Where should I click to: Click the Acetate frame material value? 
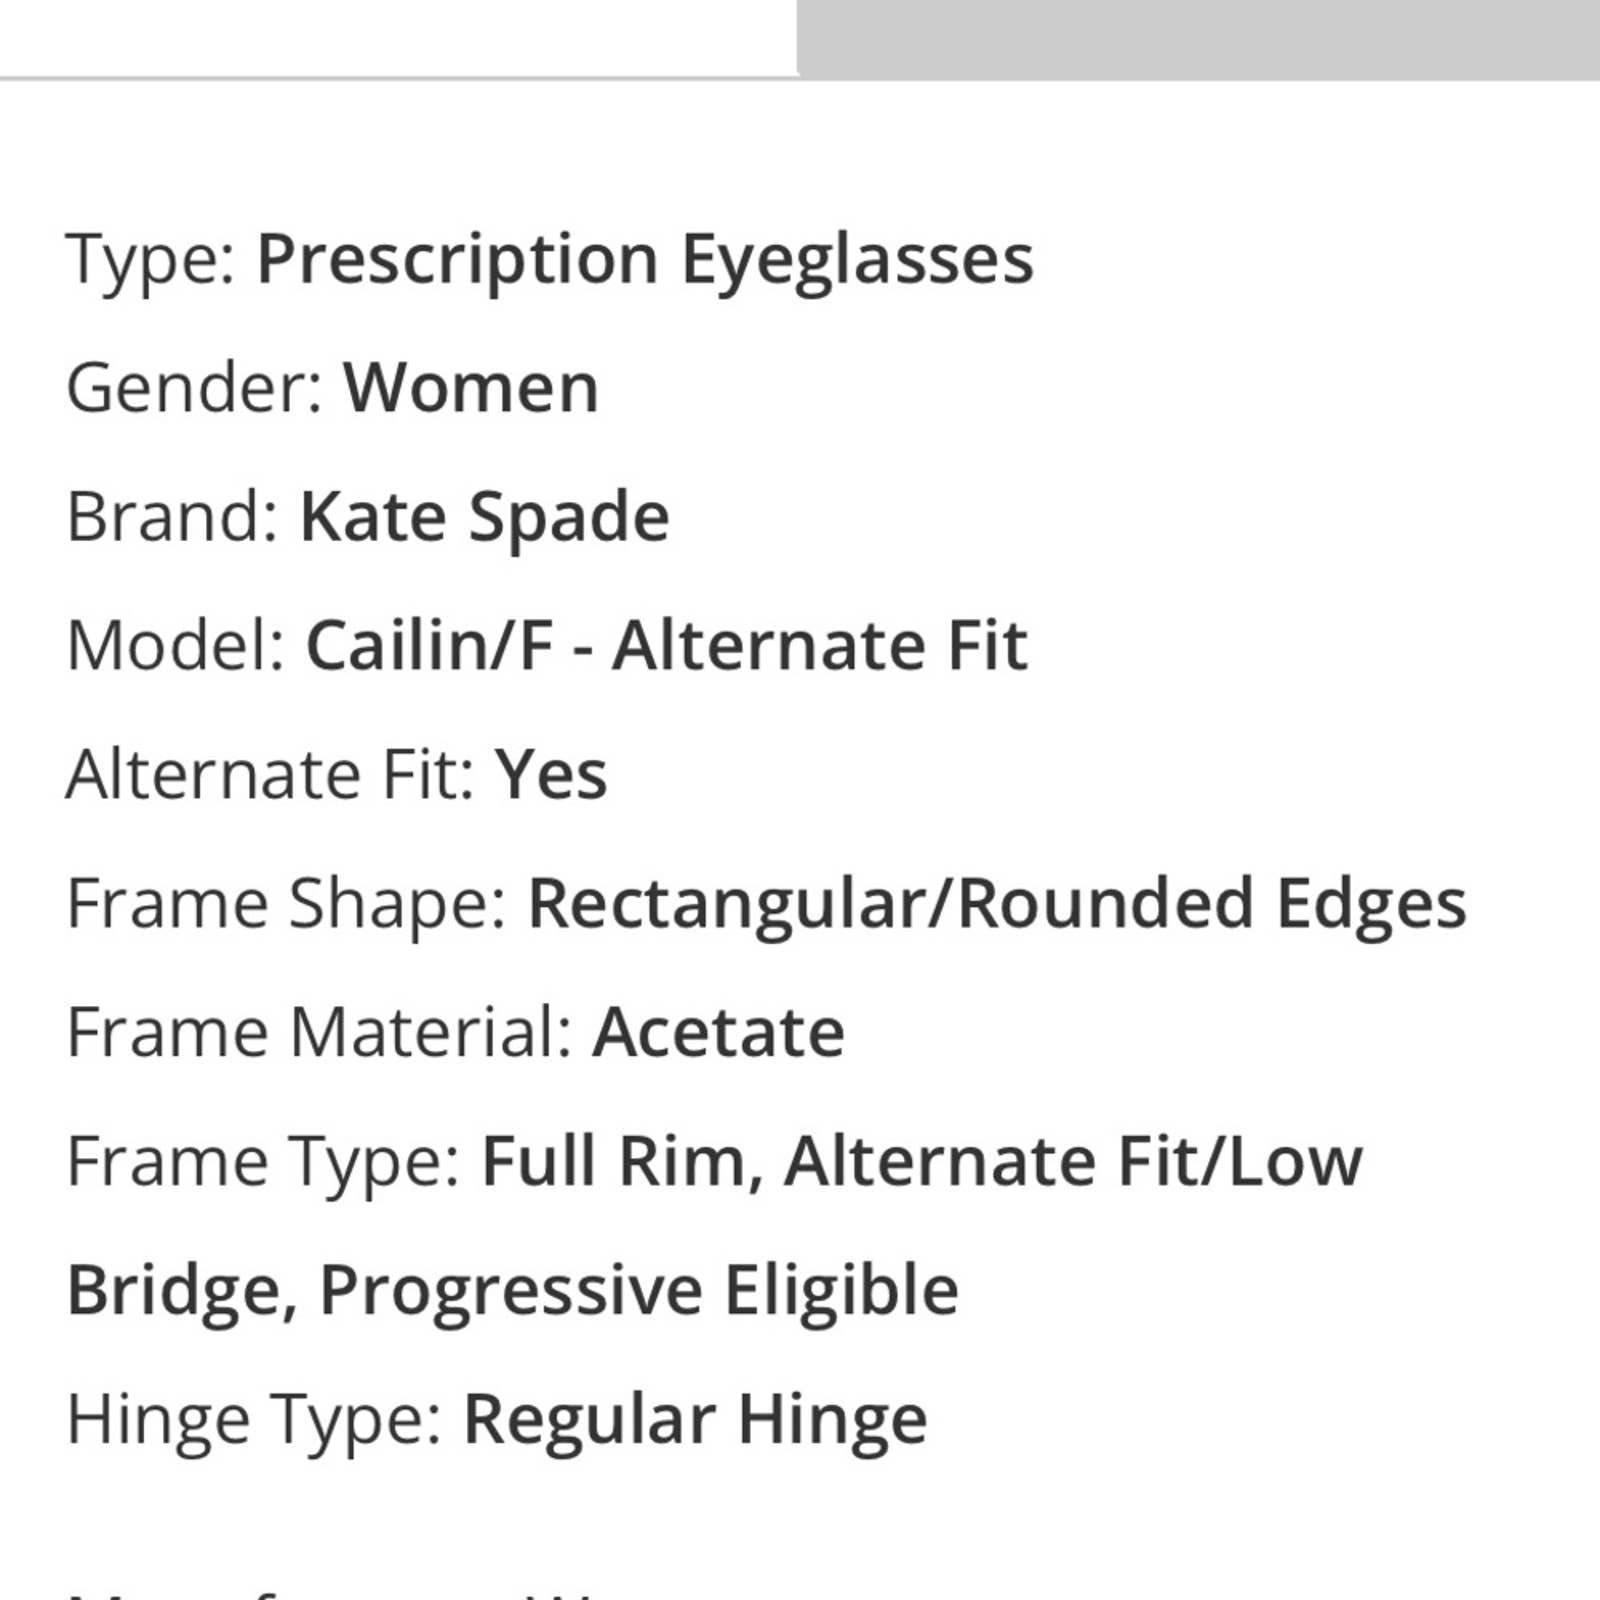719,1033
